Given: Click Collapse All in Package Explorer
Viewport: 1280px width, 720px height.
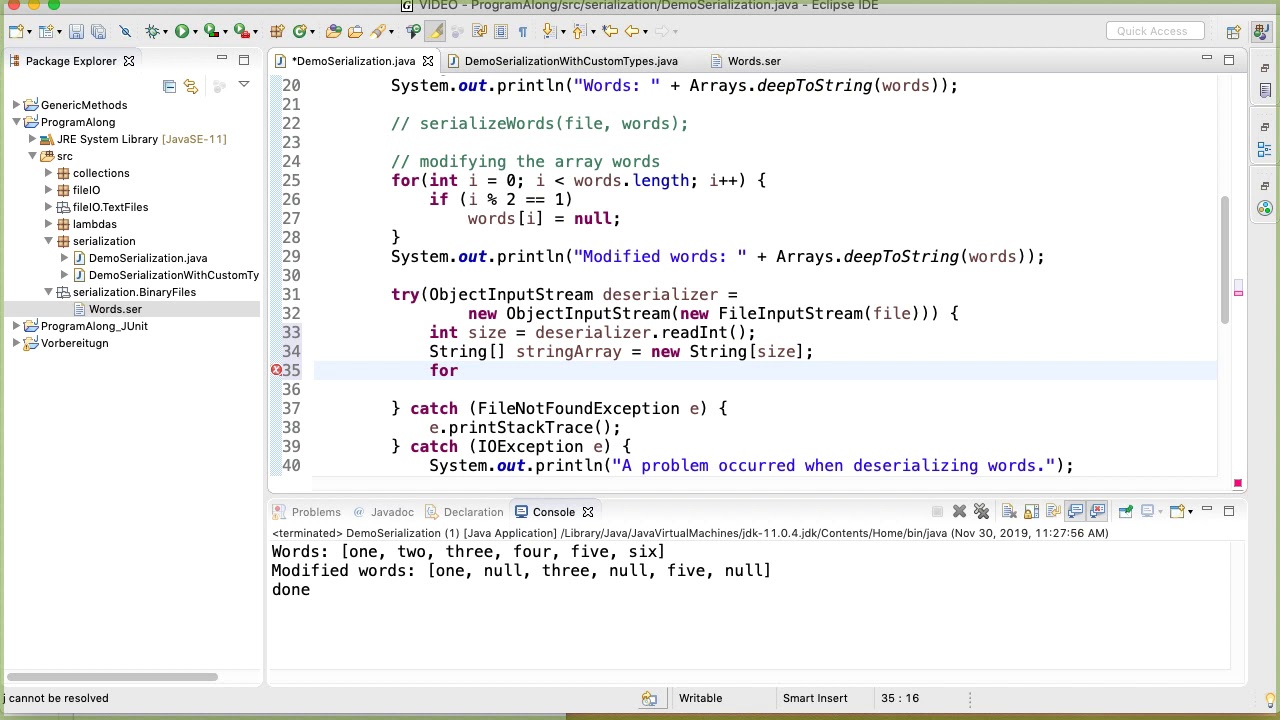Looking at the screenshot, I should pyautogui.click(x=169, y=87).
